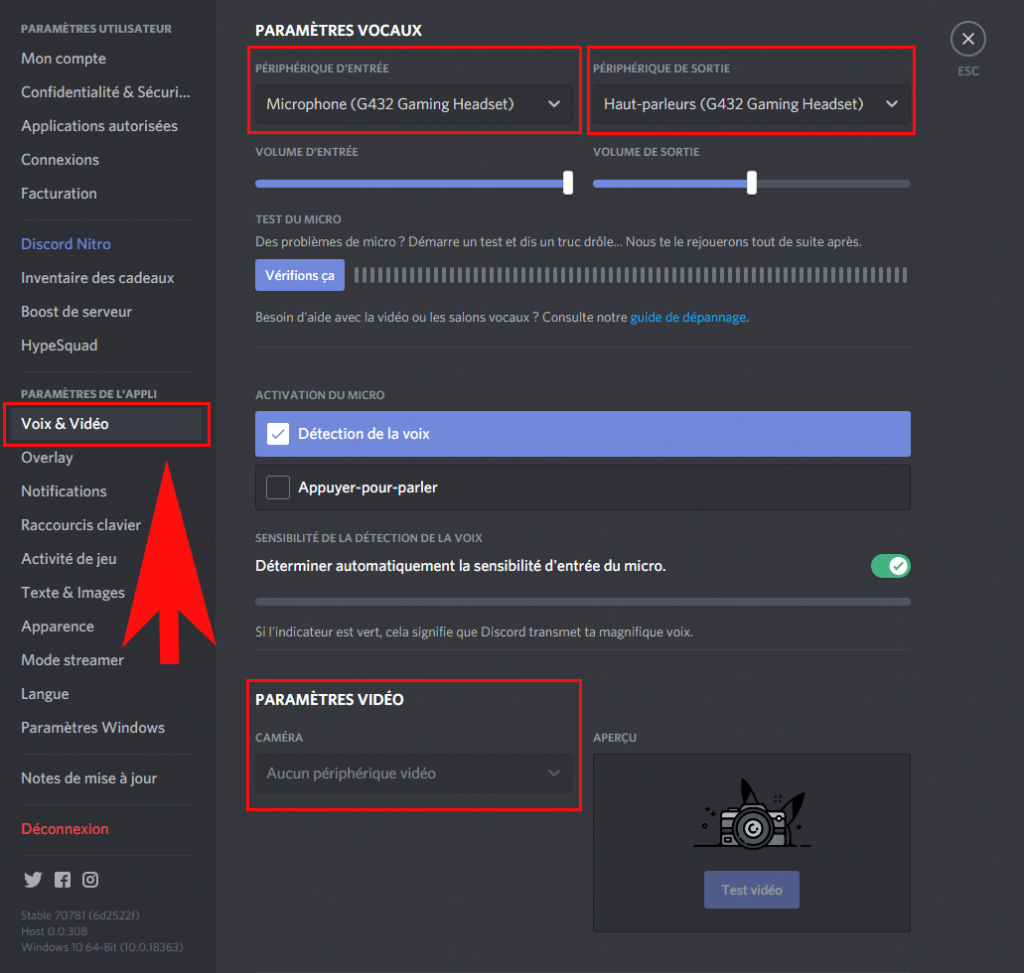Screen dimensions: 1024x973
Task: Close settings with the ESC X icon
Action: 967,40
